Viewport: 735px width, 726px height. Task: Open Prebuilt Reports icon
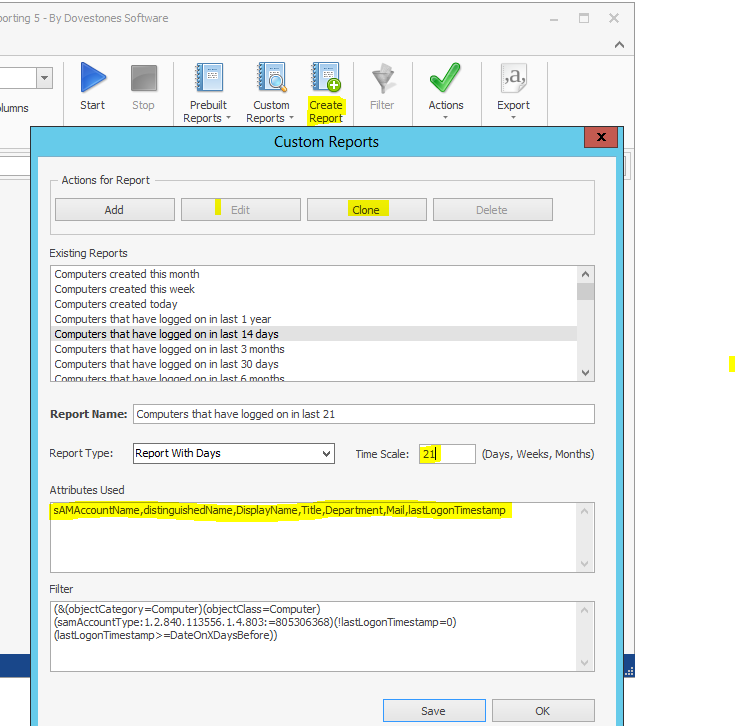[208, 78]
